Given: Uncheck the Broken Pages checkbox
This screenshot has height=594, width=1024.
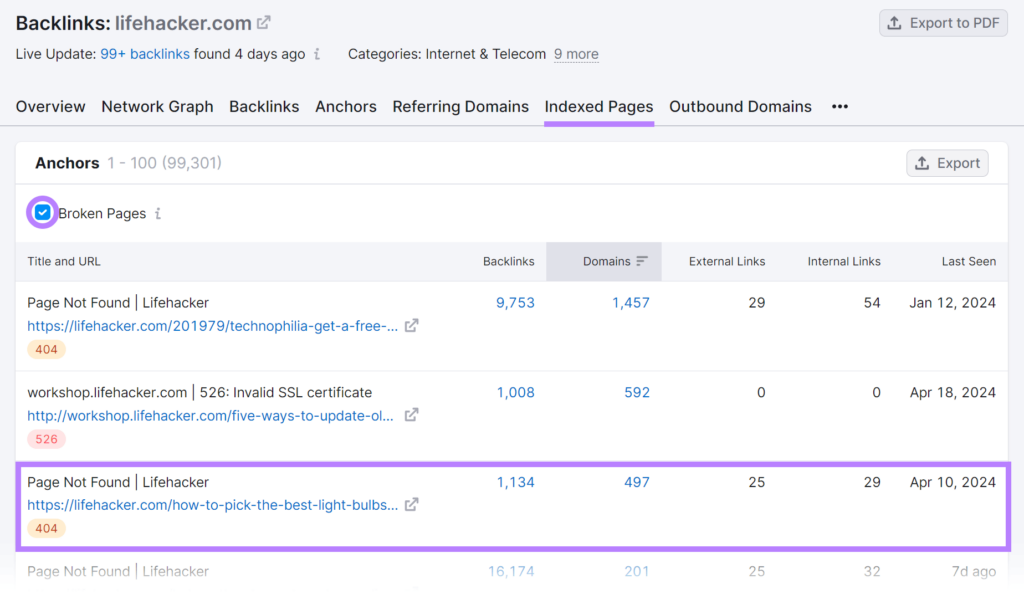Looking at the screenshot, I should tap(42, 213).
